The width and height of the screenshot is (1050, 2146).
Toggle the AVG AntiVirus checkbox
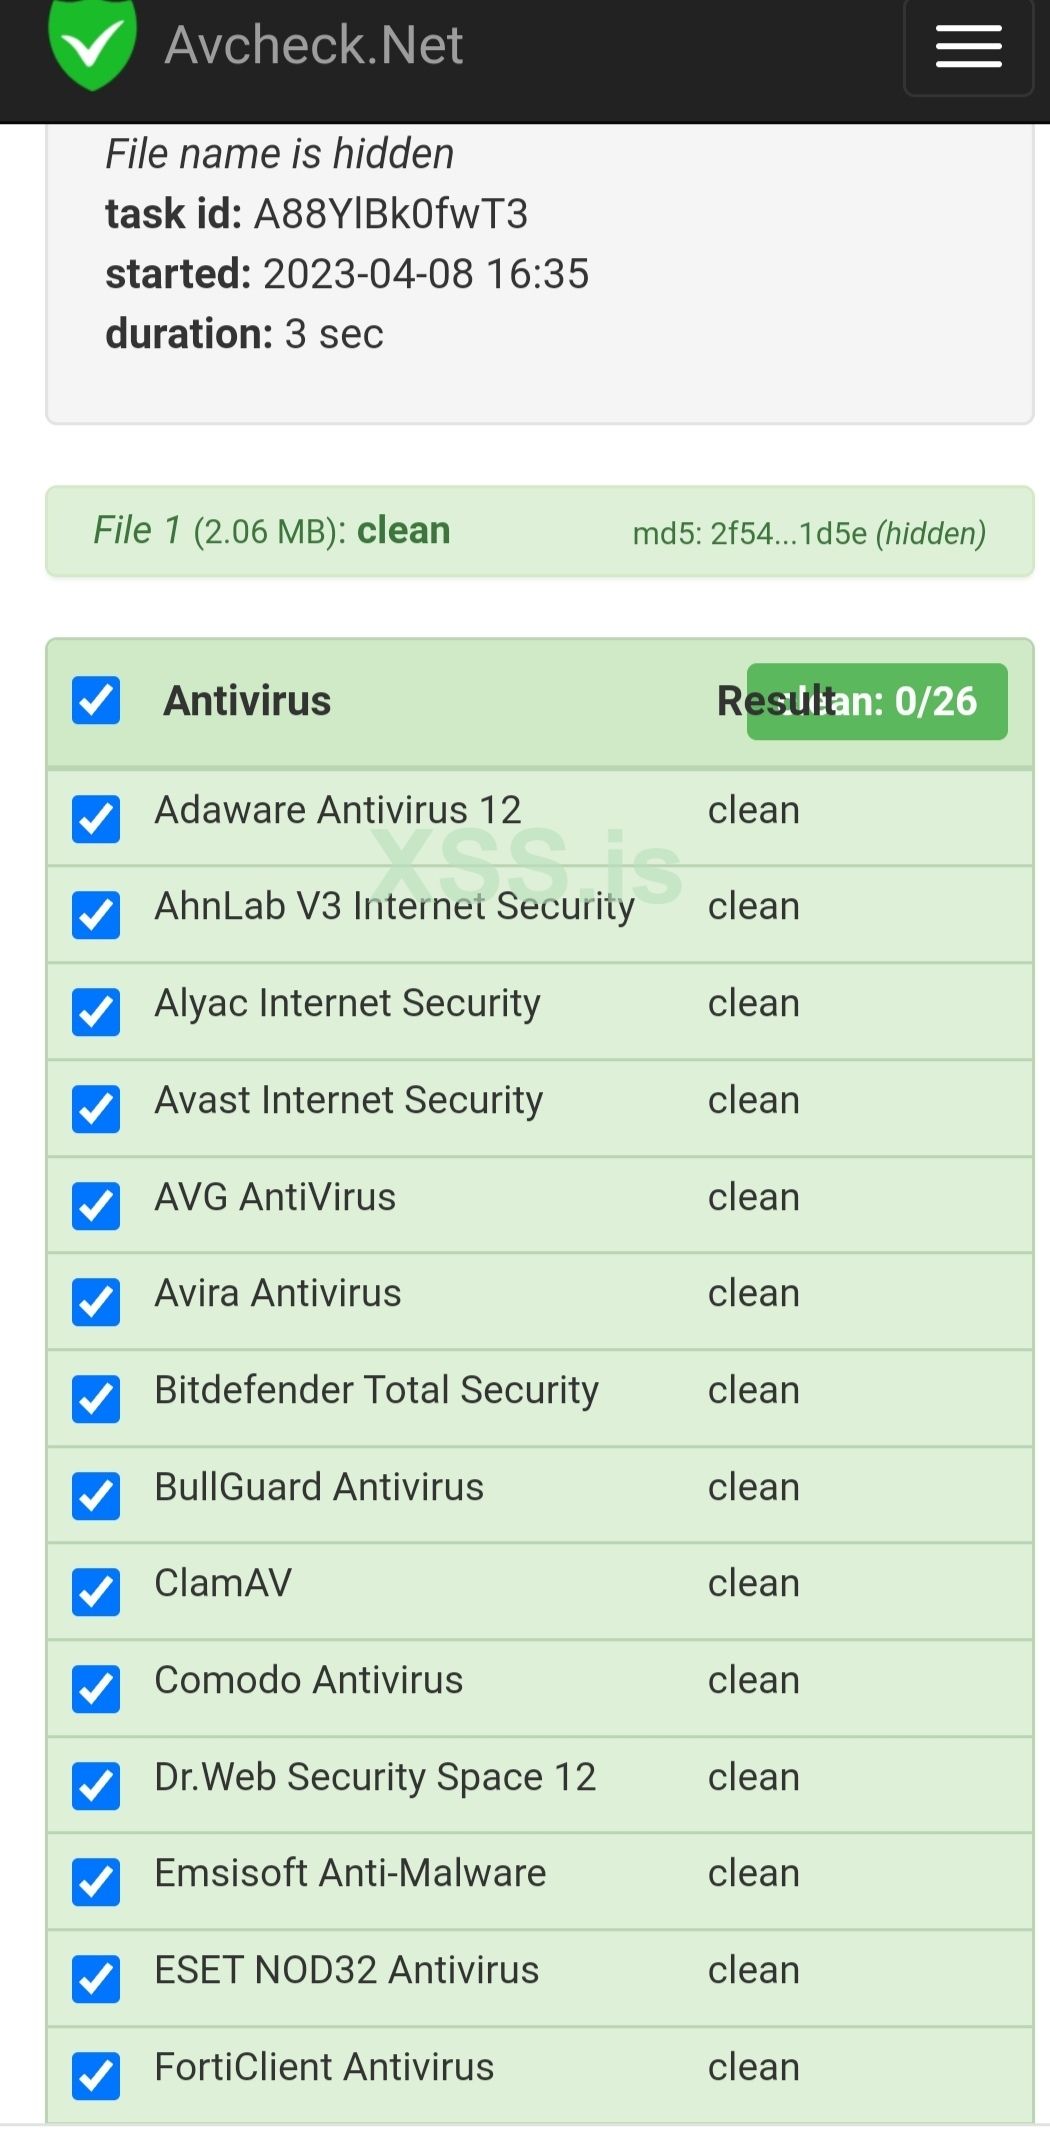pos(96,1205)
